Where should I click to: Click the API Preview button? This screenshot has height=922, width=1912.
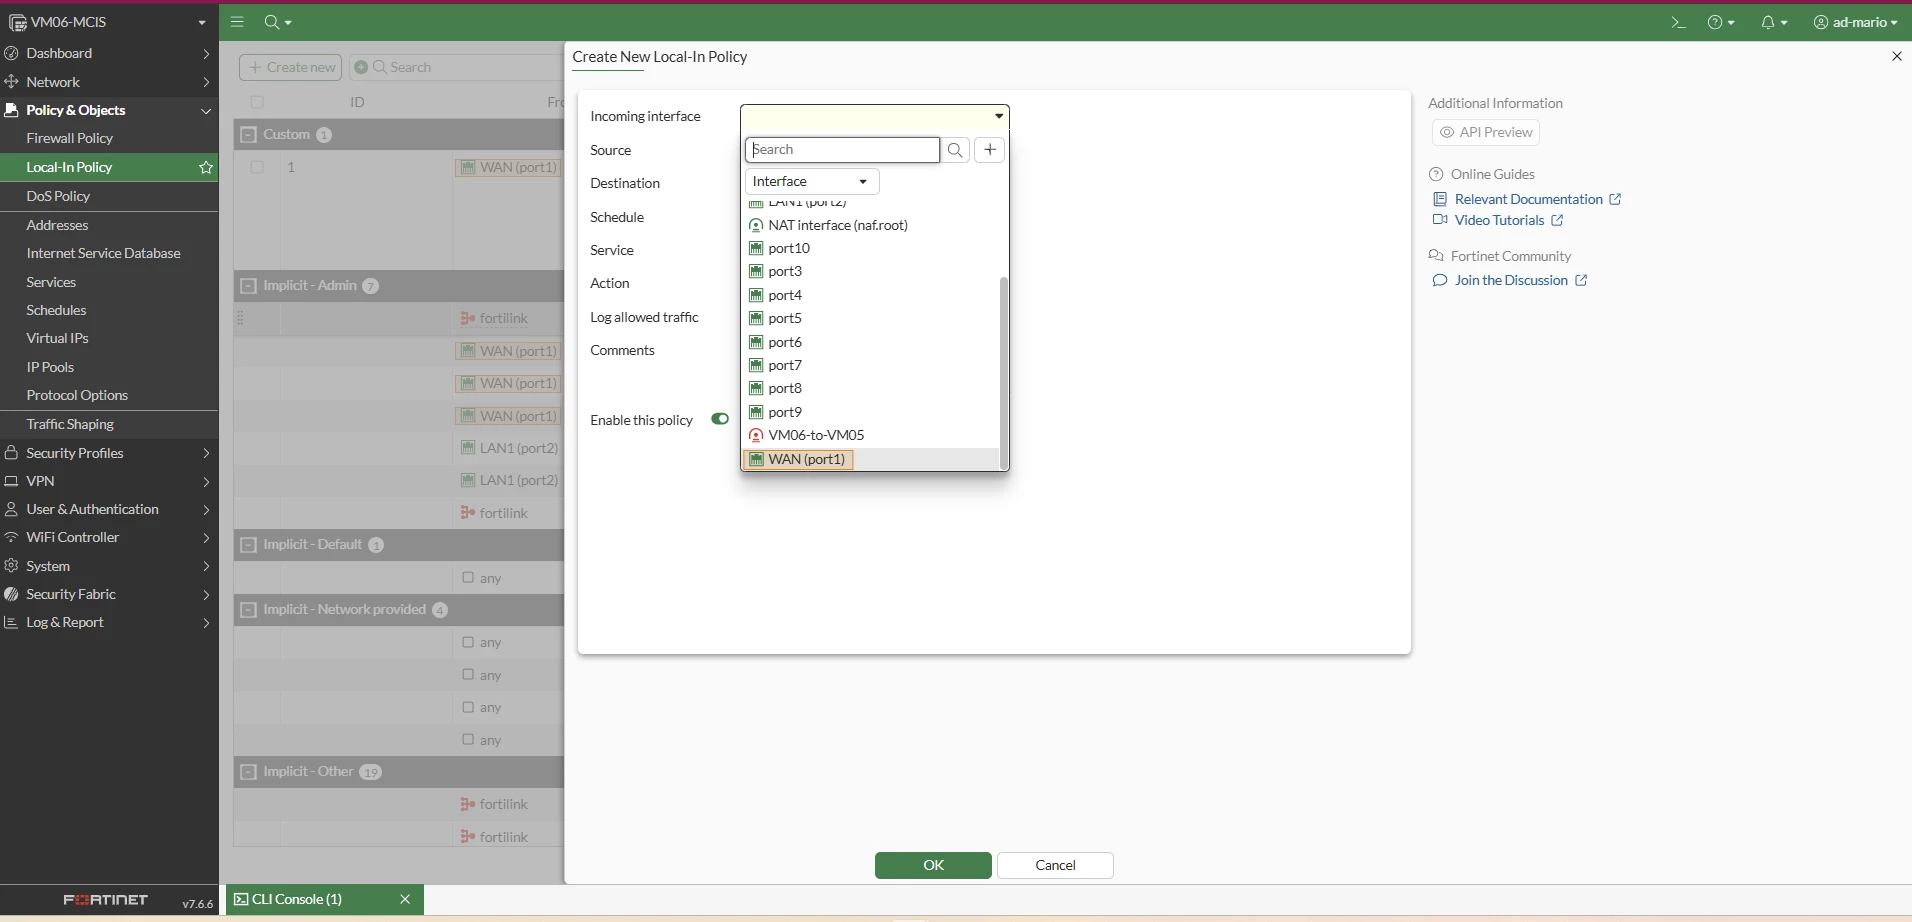tap(1485, 132)
